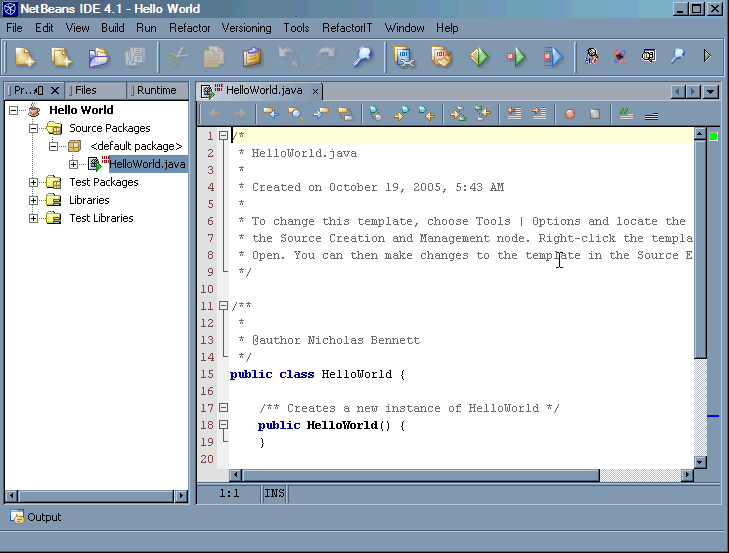729x553 pixels.
Task: Select HelloWorld.java in project tree
Action: 147,164
